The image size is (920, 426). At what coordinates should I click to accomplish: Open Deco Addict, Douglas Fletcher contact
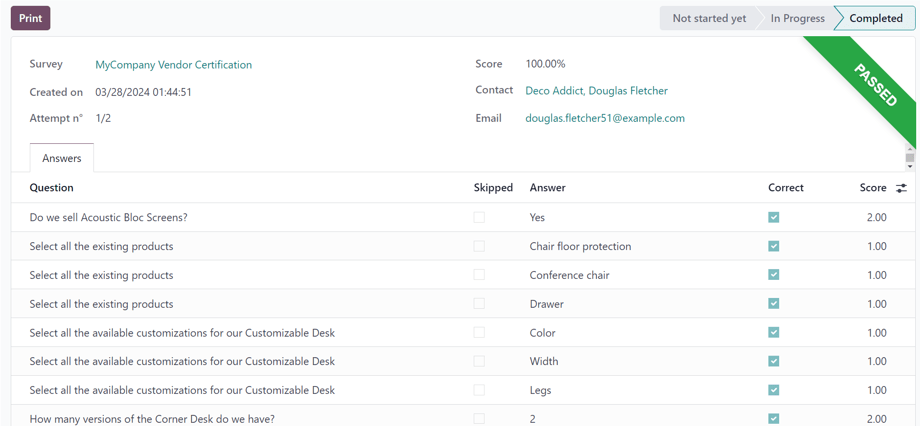tap(596, 91)
